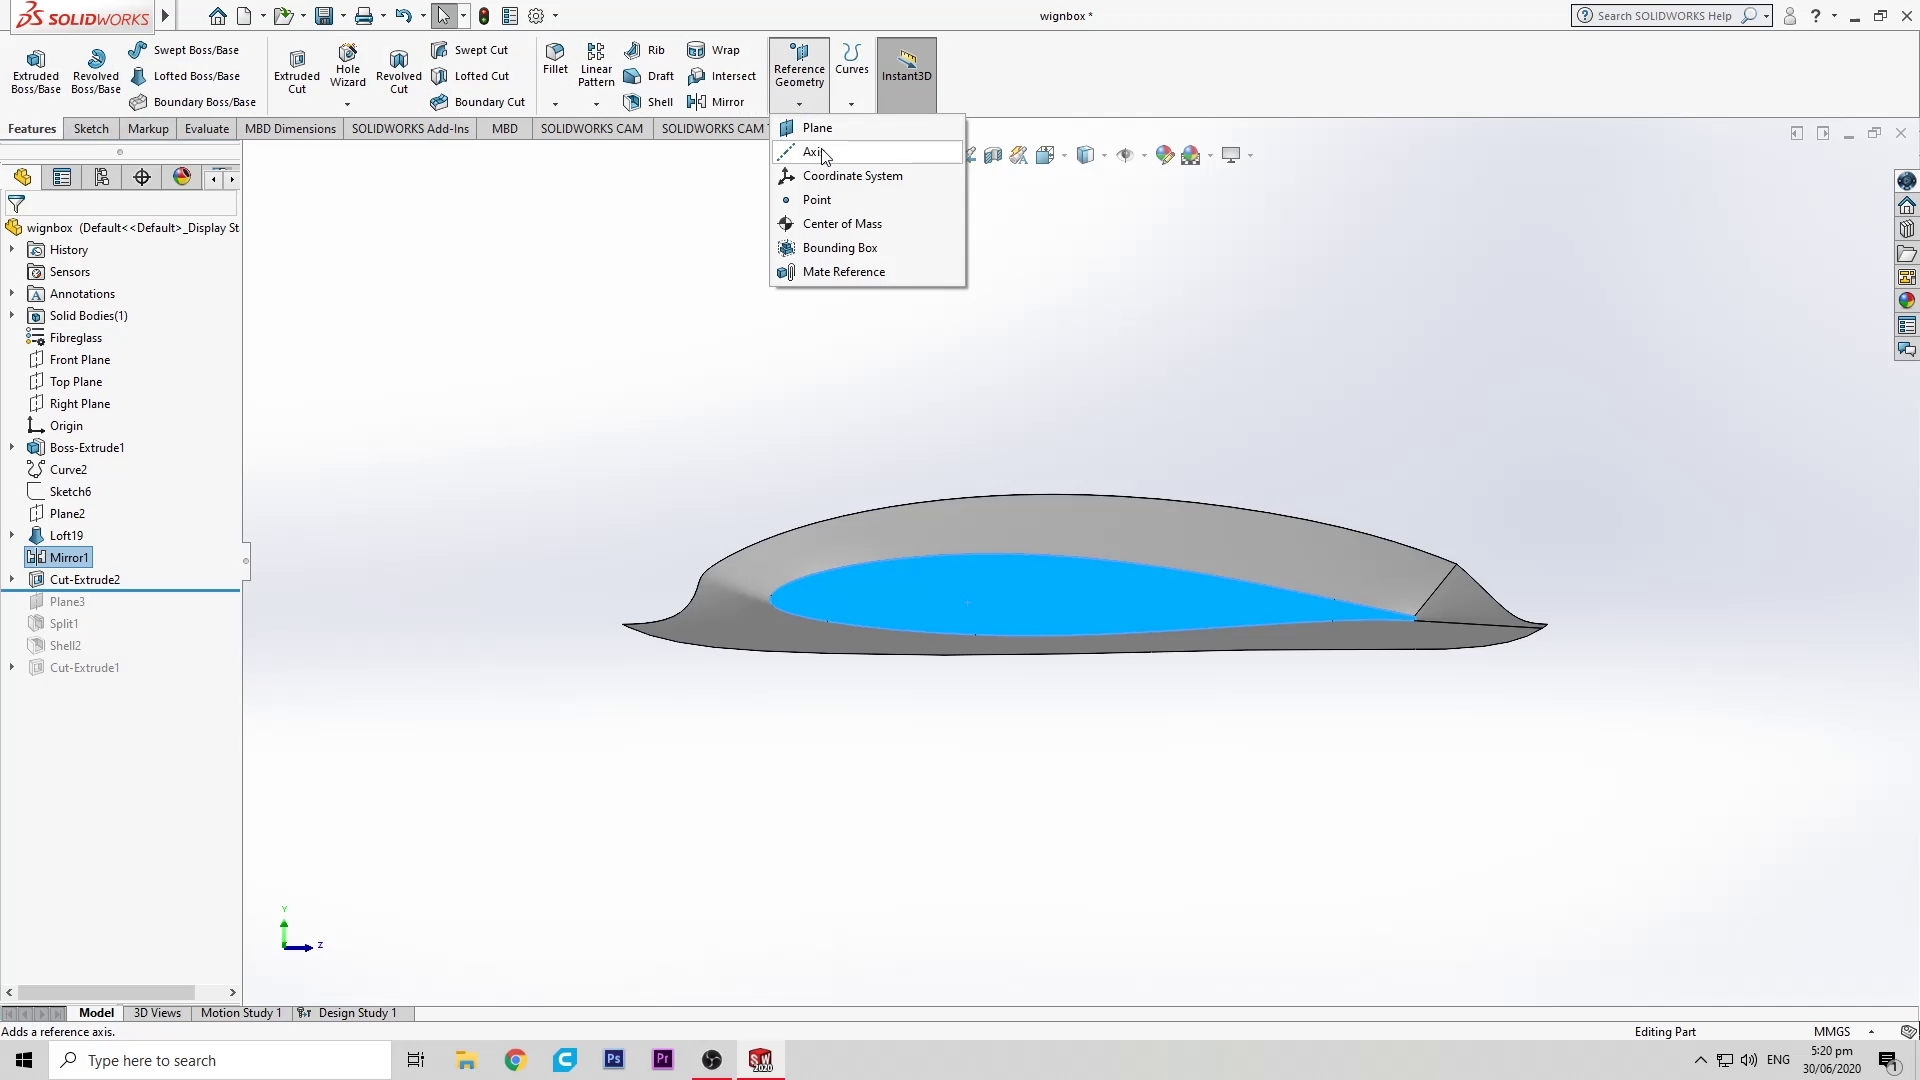This screenshot has width=1920, height=1080.
Task: Apply the Fillet tool
Action: click(555, 59)
